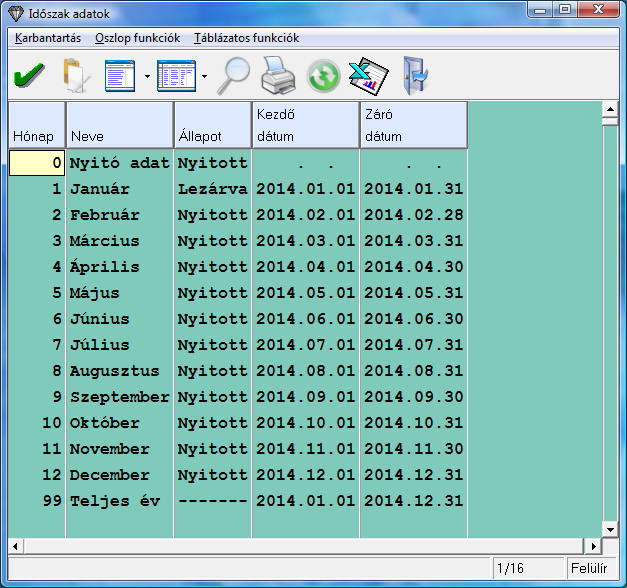The width and height of the screenshot is (627, 588).
Task: Open the Karbantartás menu
Action: click(48, 38)
